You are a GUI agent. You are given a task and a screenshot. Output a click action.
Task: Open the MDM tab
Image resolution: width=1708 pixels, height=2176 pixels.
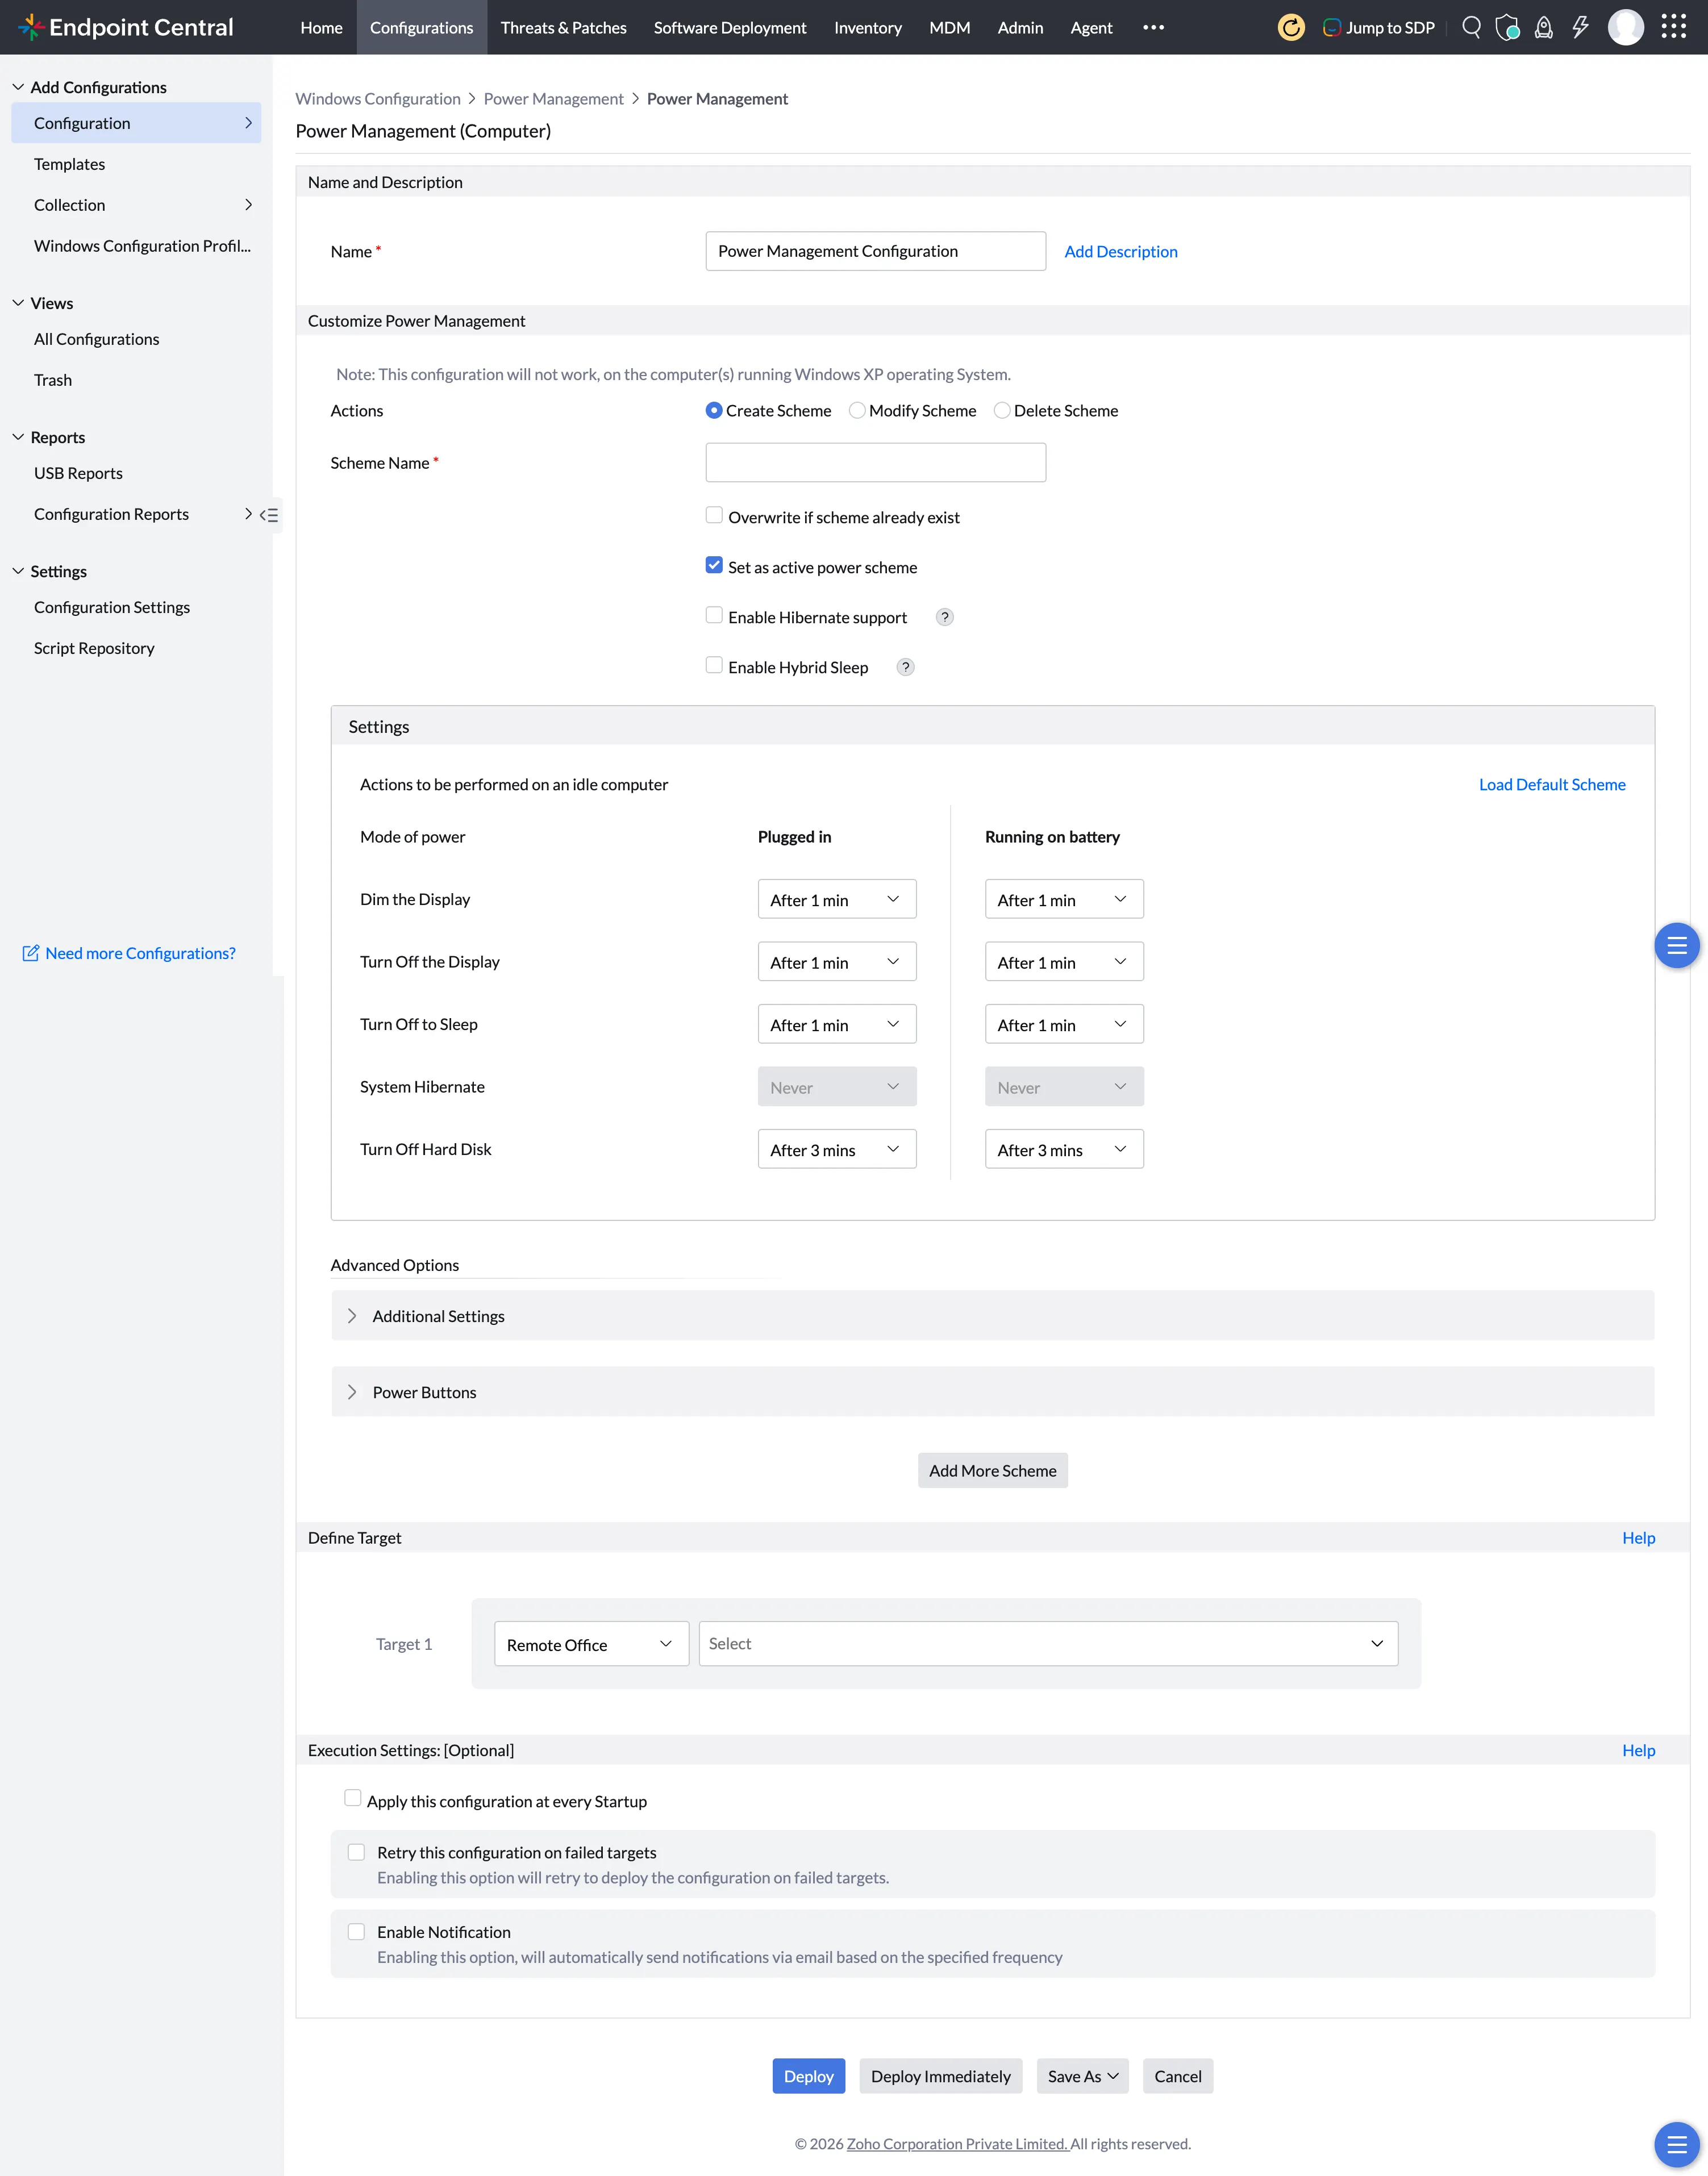pyautogui.click(x=949, y=27)
